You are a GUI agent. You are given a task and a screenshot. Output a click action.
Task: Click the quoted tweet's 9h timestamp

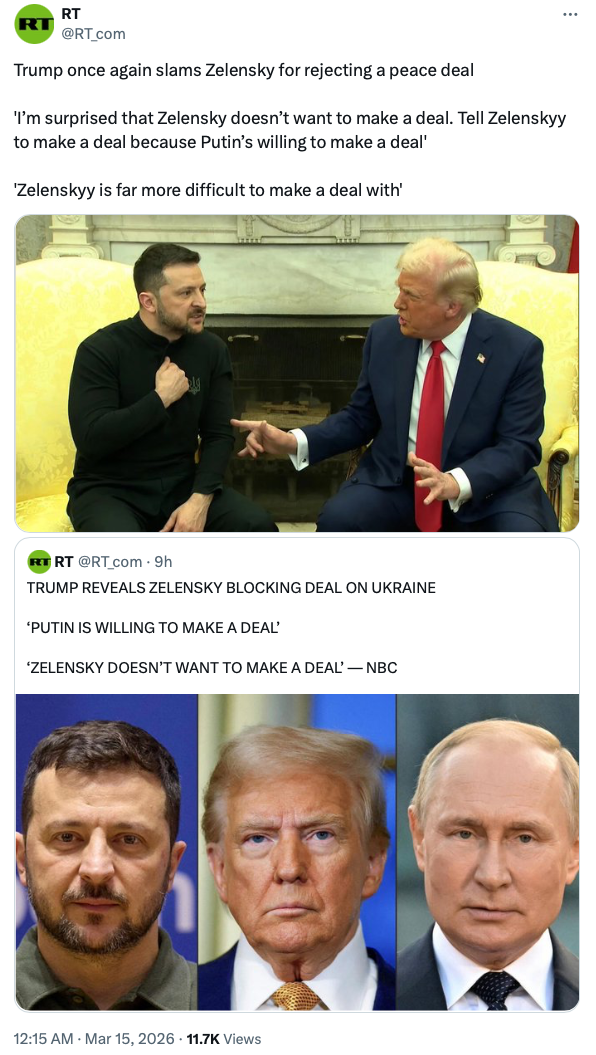click(x=163, y=561)
